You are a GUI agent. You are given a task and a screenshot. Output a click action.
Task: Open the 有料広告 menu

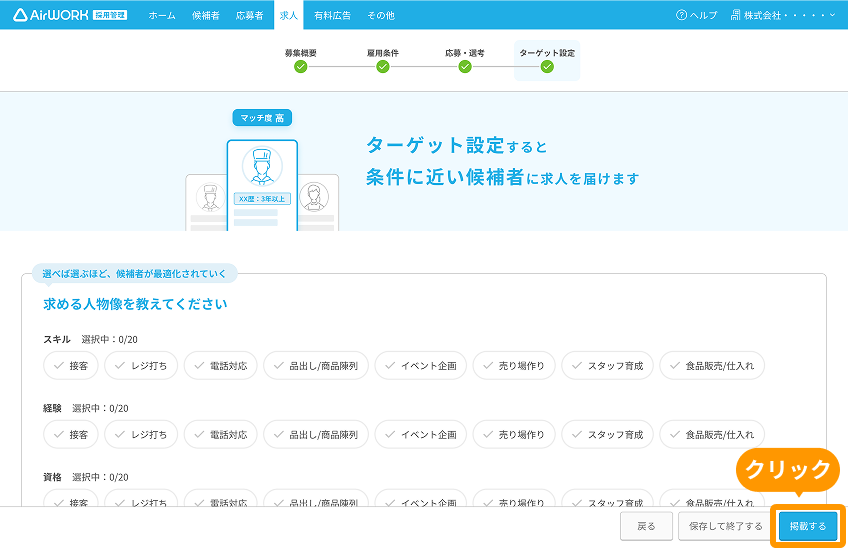332,16
